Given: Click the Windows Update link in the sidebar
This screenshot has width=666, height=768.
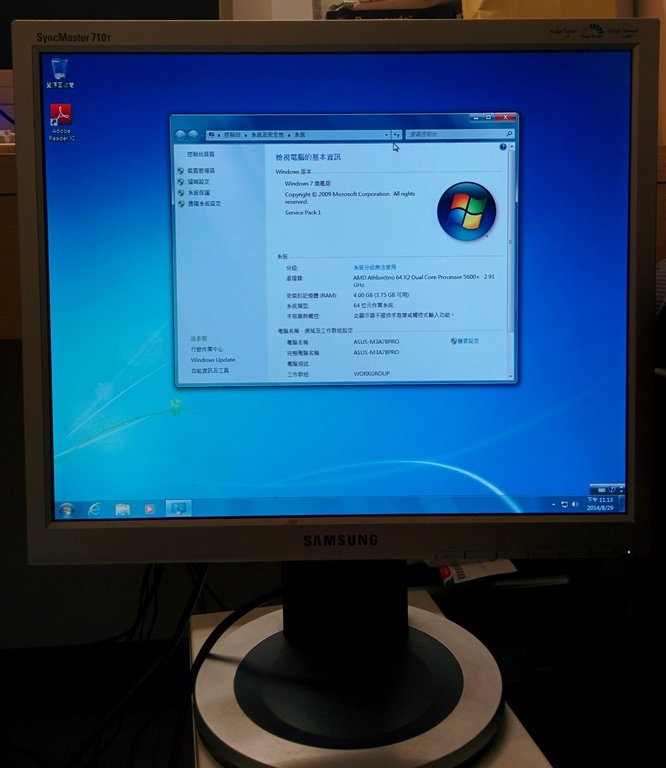Looking at the screenshot, I should [212, 360].
